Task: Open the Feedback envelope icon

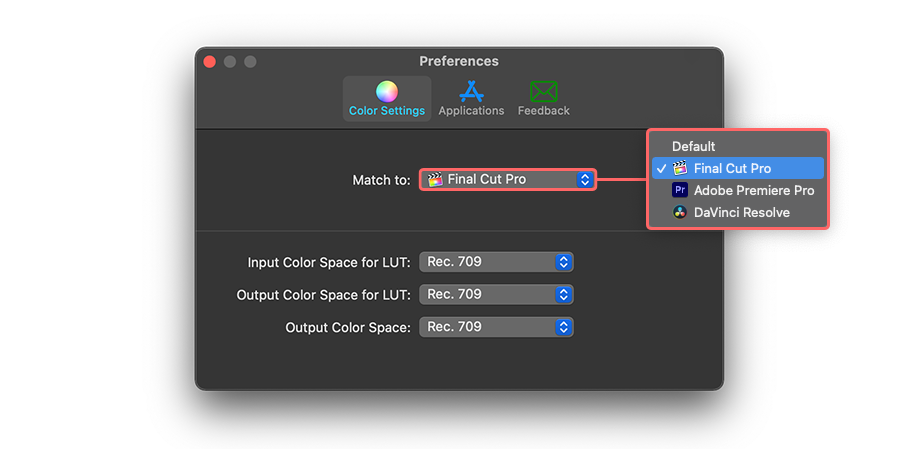Action: pyautogui.click(x=544, y=92)
